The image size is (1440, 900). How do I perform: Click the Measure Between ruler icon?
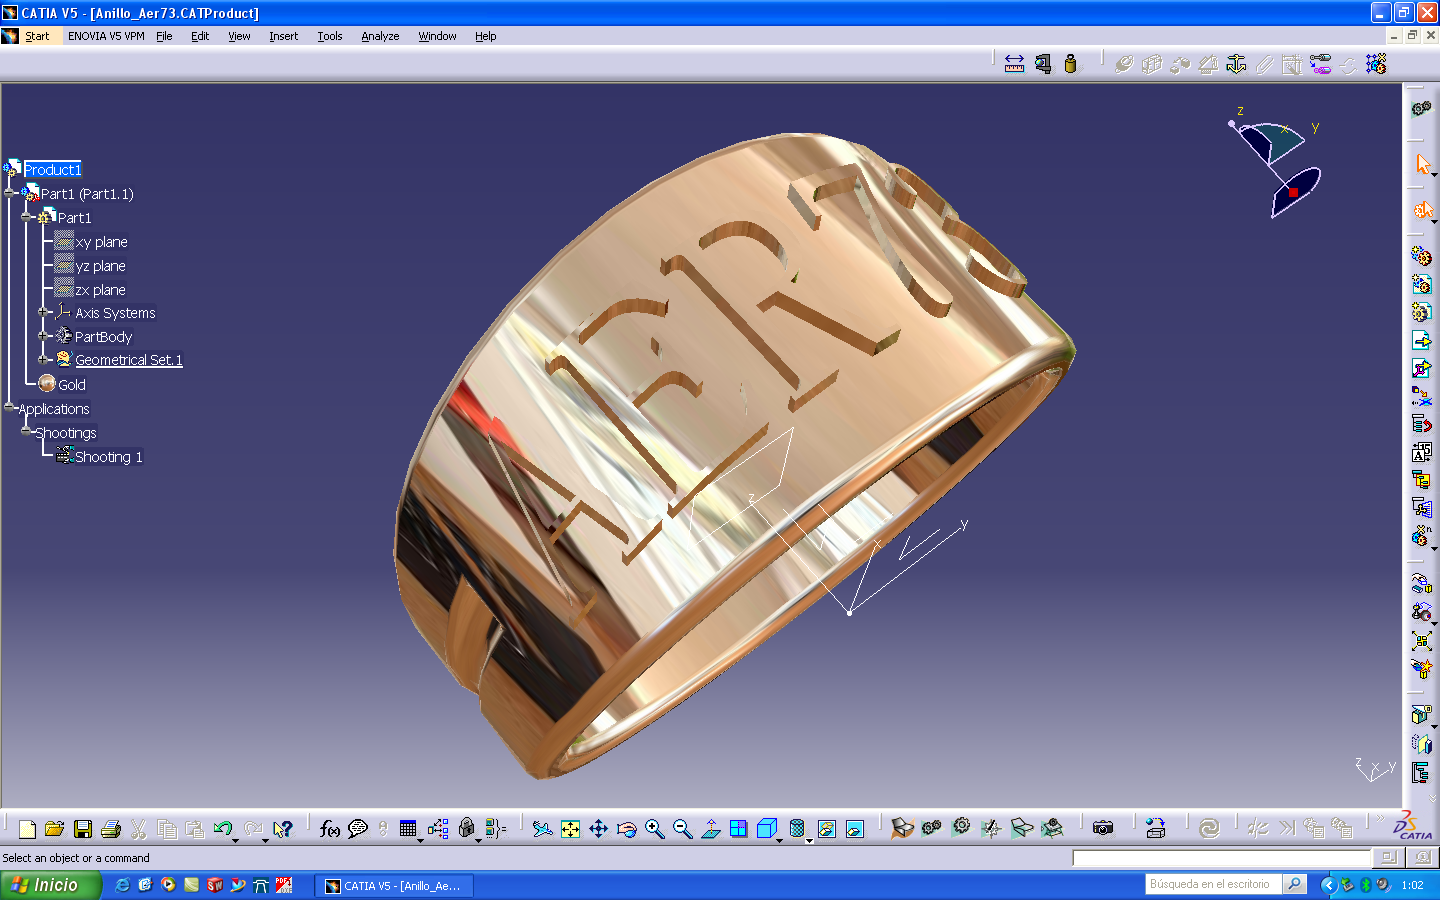[1014, 64]
